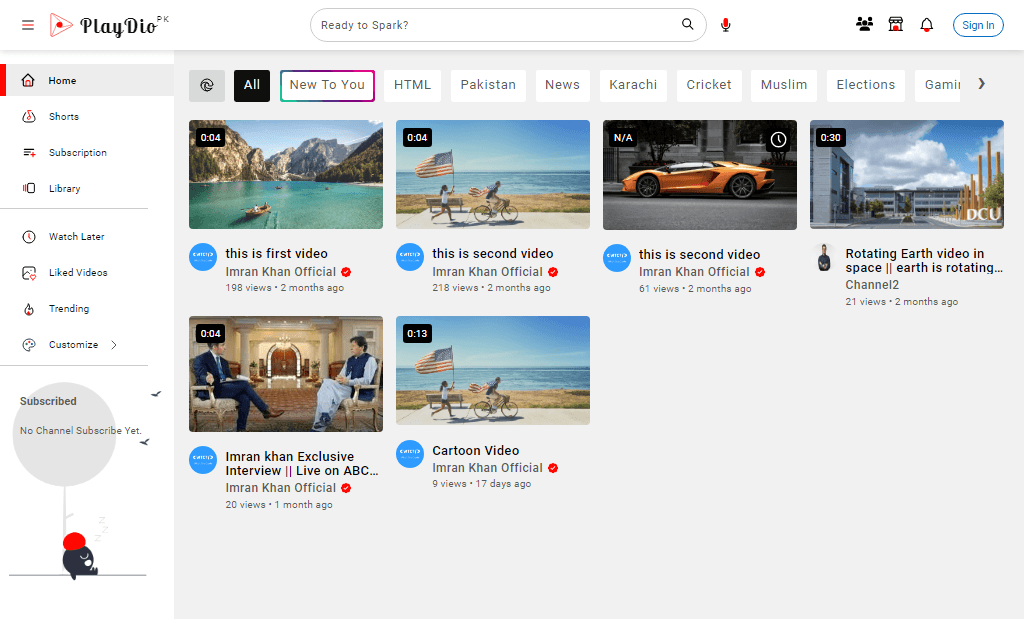Select the Muslim category chip
Image resolution: width=1024 pixels, height=619 pixels.
(784, 86)
